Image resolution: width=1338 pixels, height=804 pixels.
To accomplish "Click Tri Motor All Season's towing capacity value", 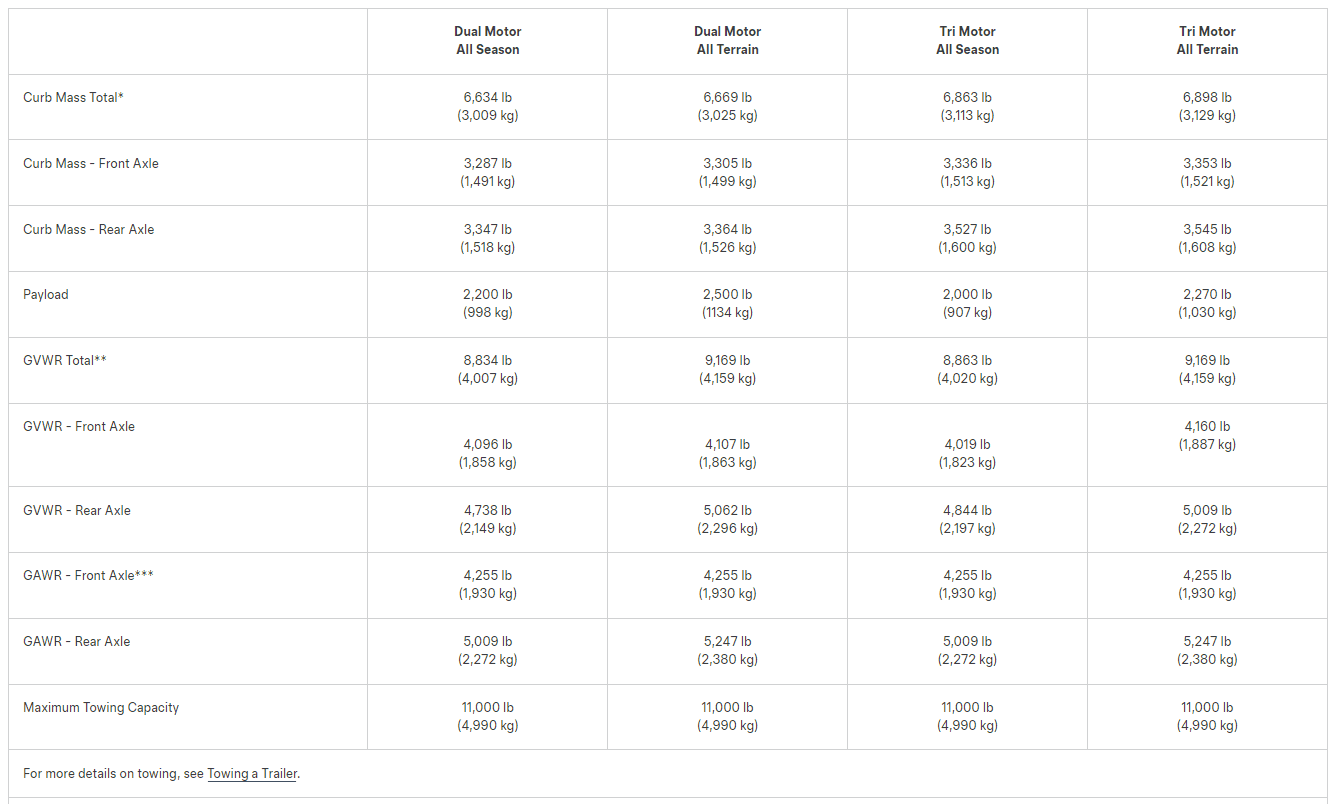I will click(967, 708).
